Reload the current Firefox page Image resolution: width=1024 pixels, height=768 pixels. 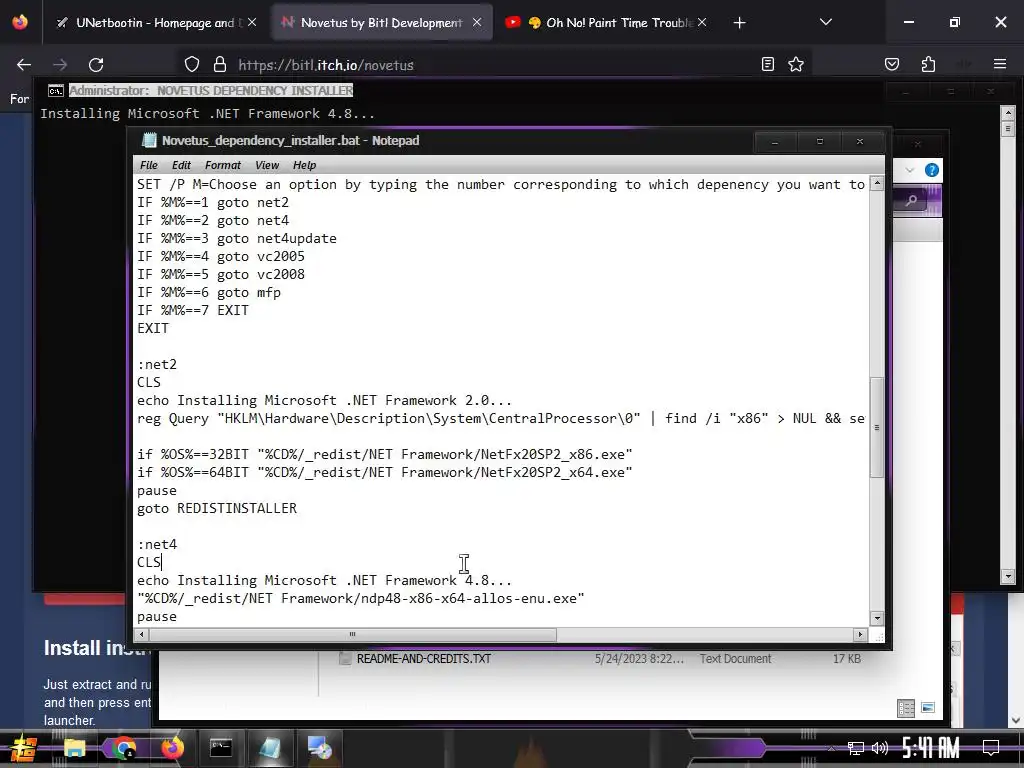(96, 65)
